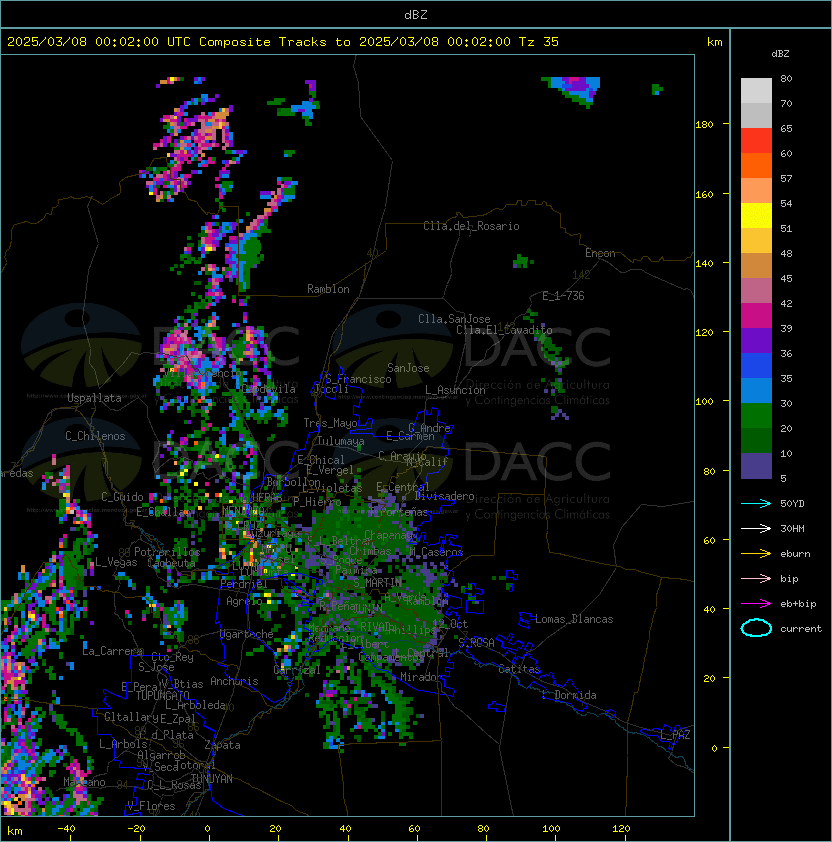Viewport: 832px width, 842px height.
Task: Click the 'Carrizal' place label
Action: [x=297, y=670]
